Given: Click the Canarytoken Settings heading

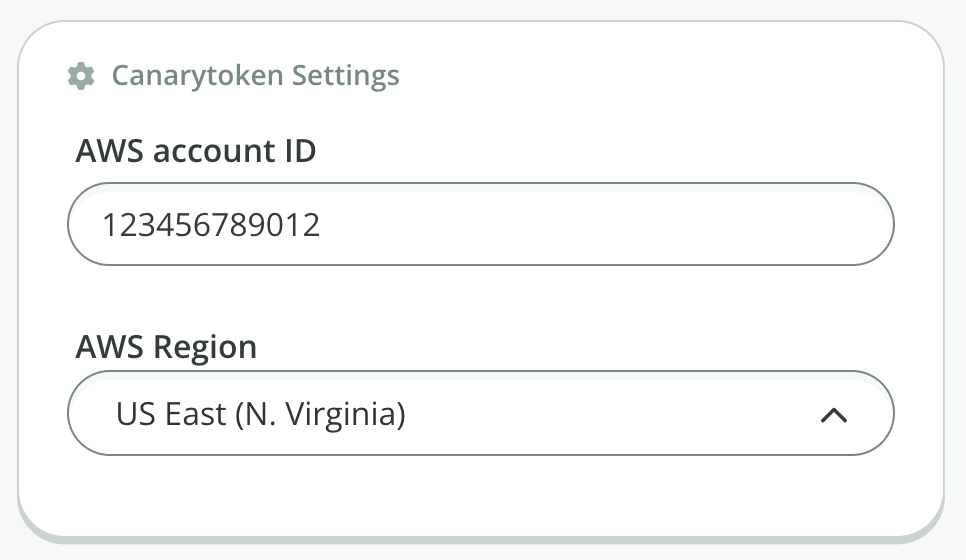Looking at the screenshot, I should [x=255, y=75].
